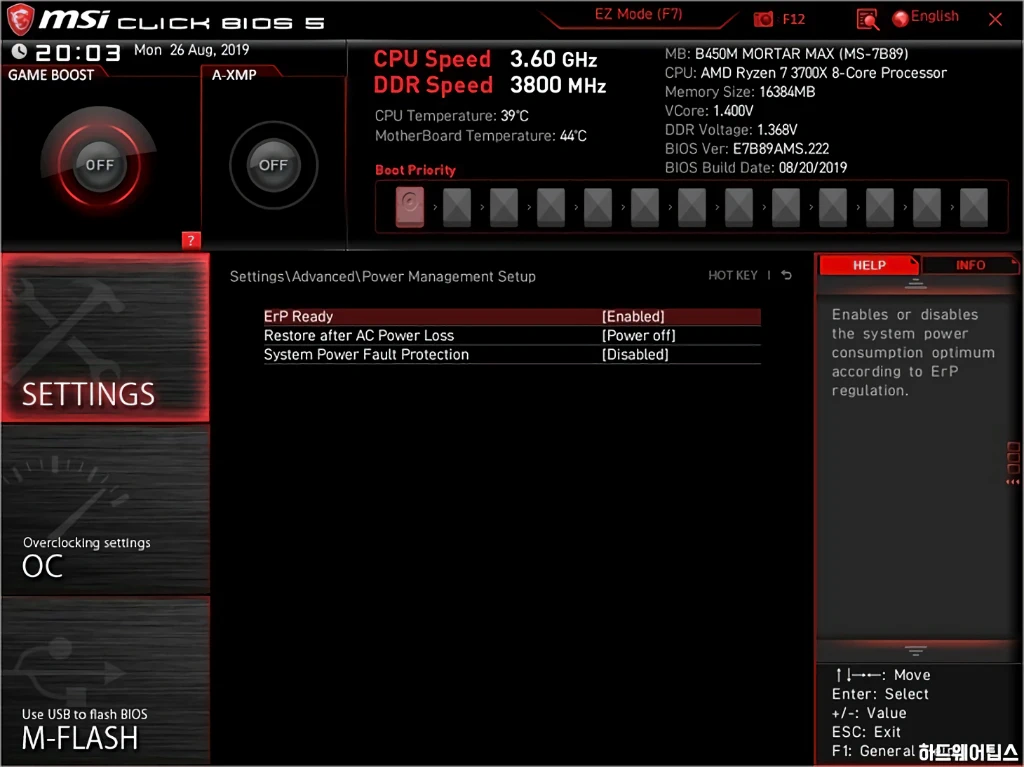Change the [Power off] value
This screenshot has height=767, width=1024.
(x=638, y=335)
